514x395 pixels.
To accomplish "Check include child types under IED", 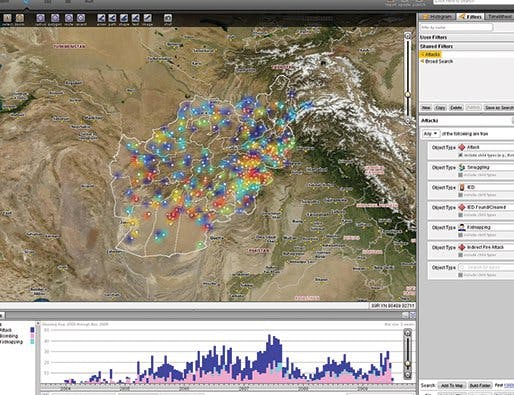I will pyautogui.click(x=460, y=195).
